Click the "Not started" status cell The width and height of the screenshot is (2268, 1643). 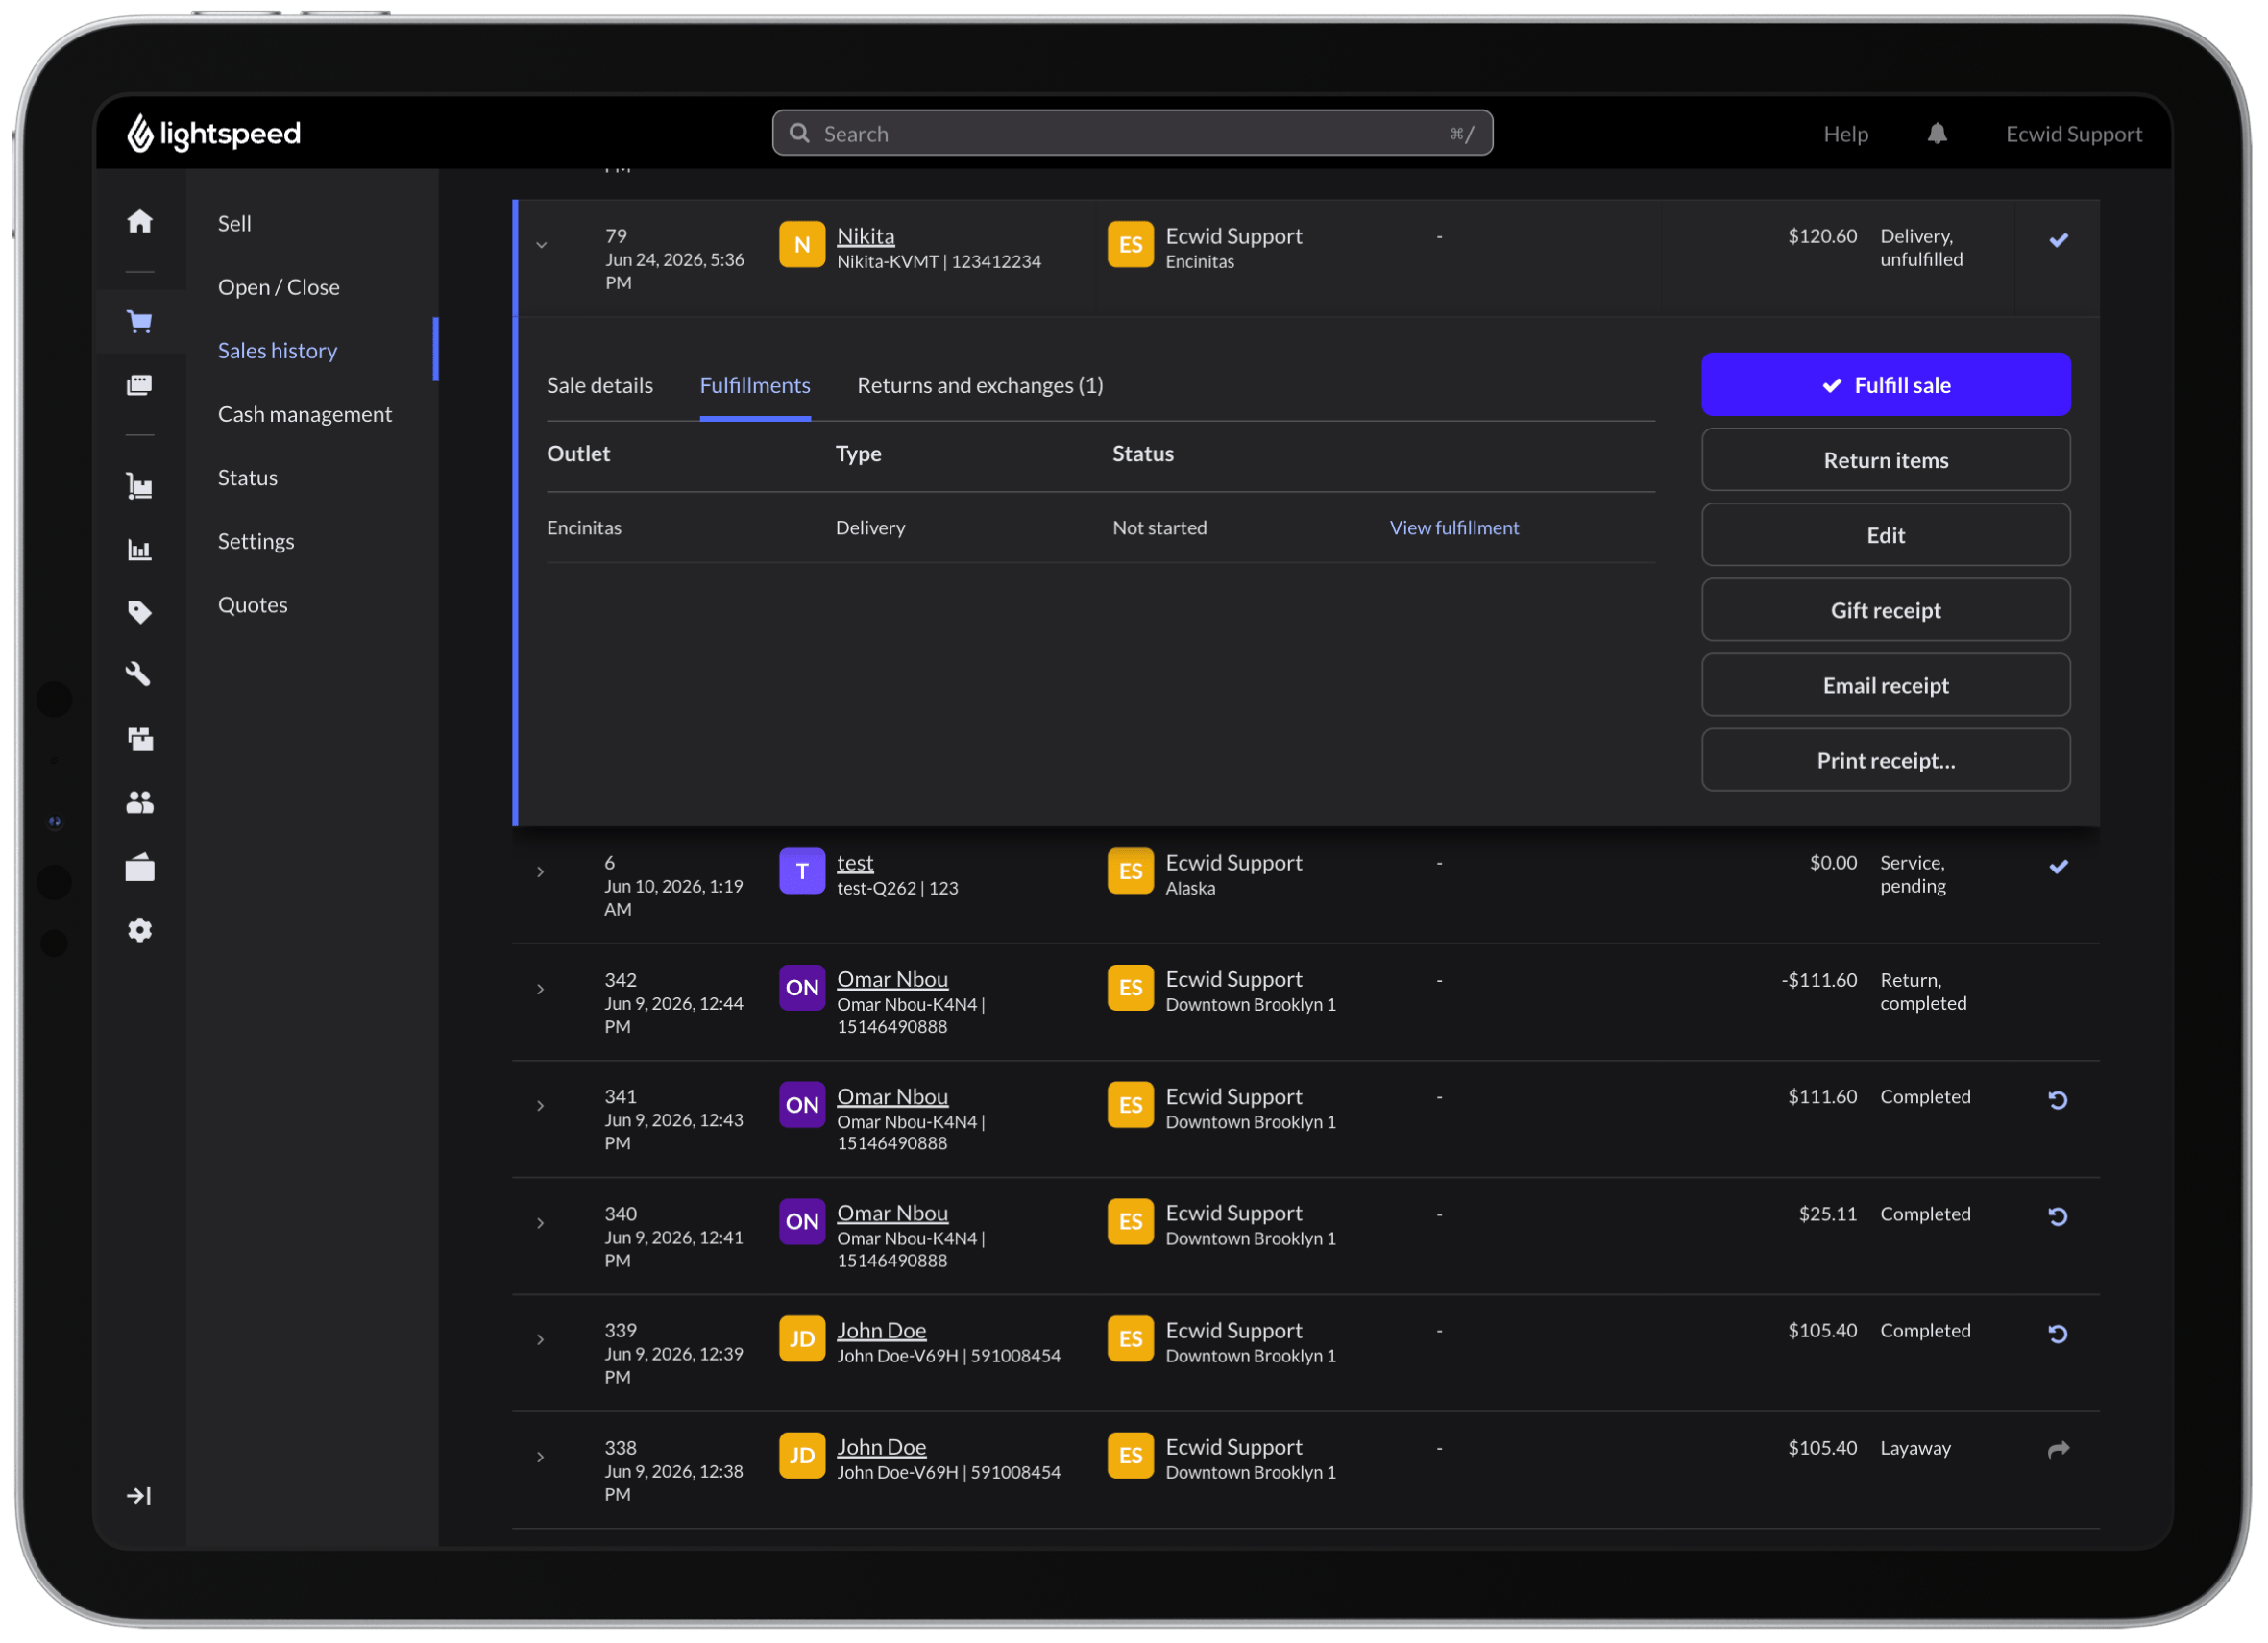point(1159,527)
